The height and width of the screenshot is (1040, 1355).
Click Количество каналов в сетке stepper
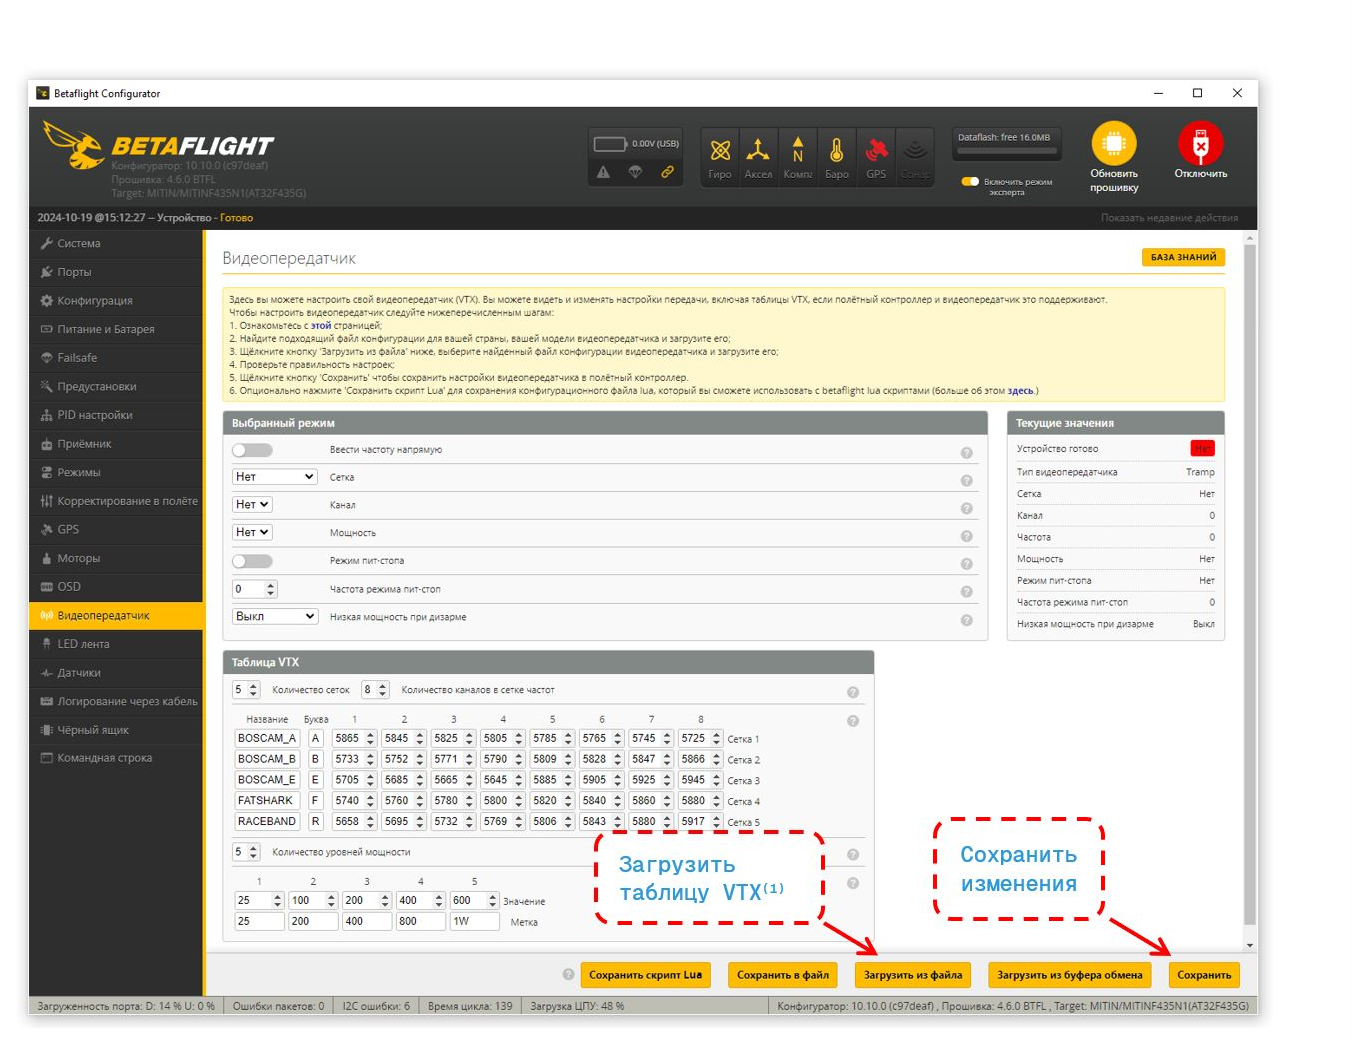click(x=375, y=690)
